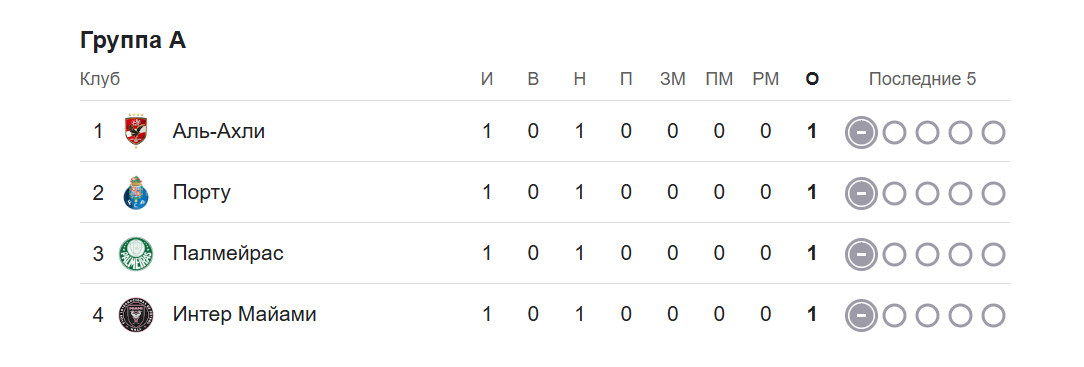This screenshot has width=1084, height=367.
Task: Click the second empty circle in Порту row
Action: (927, 194)
